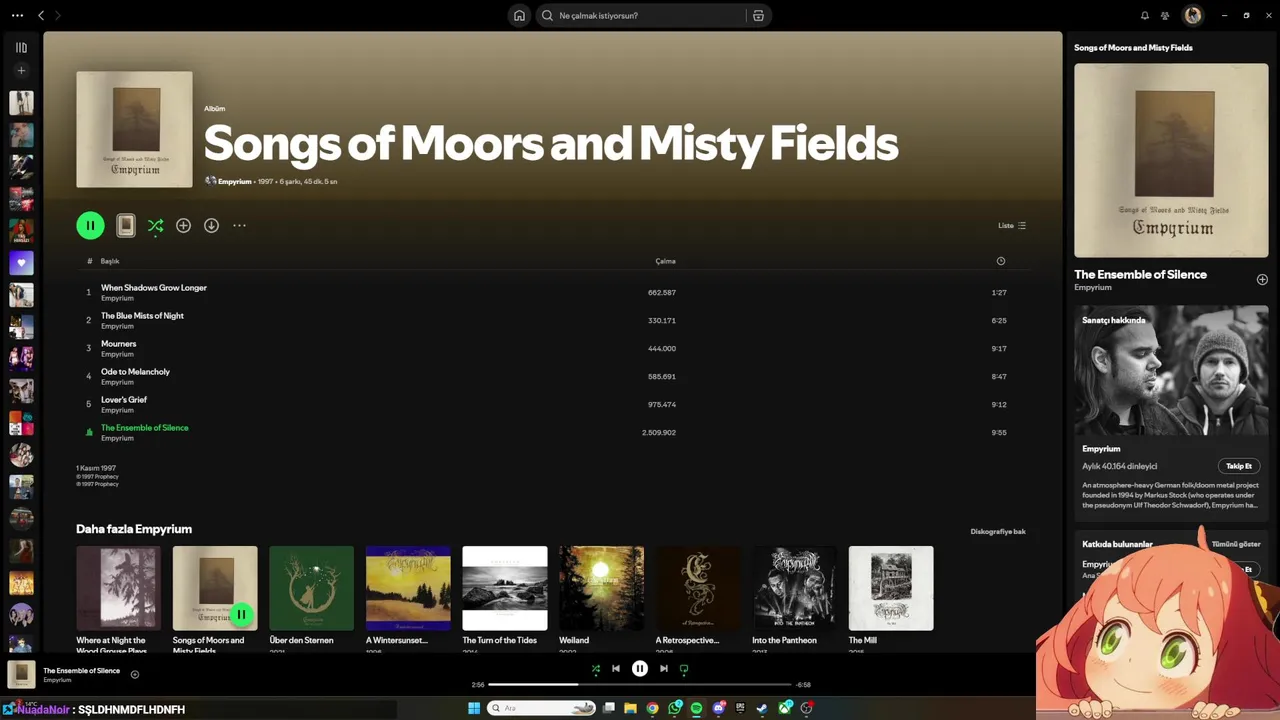Toggle repeat in the bottom player
1280x720 pixels.
pyautogui.click(x=684, y=669)
